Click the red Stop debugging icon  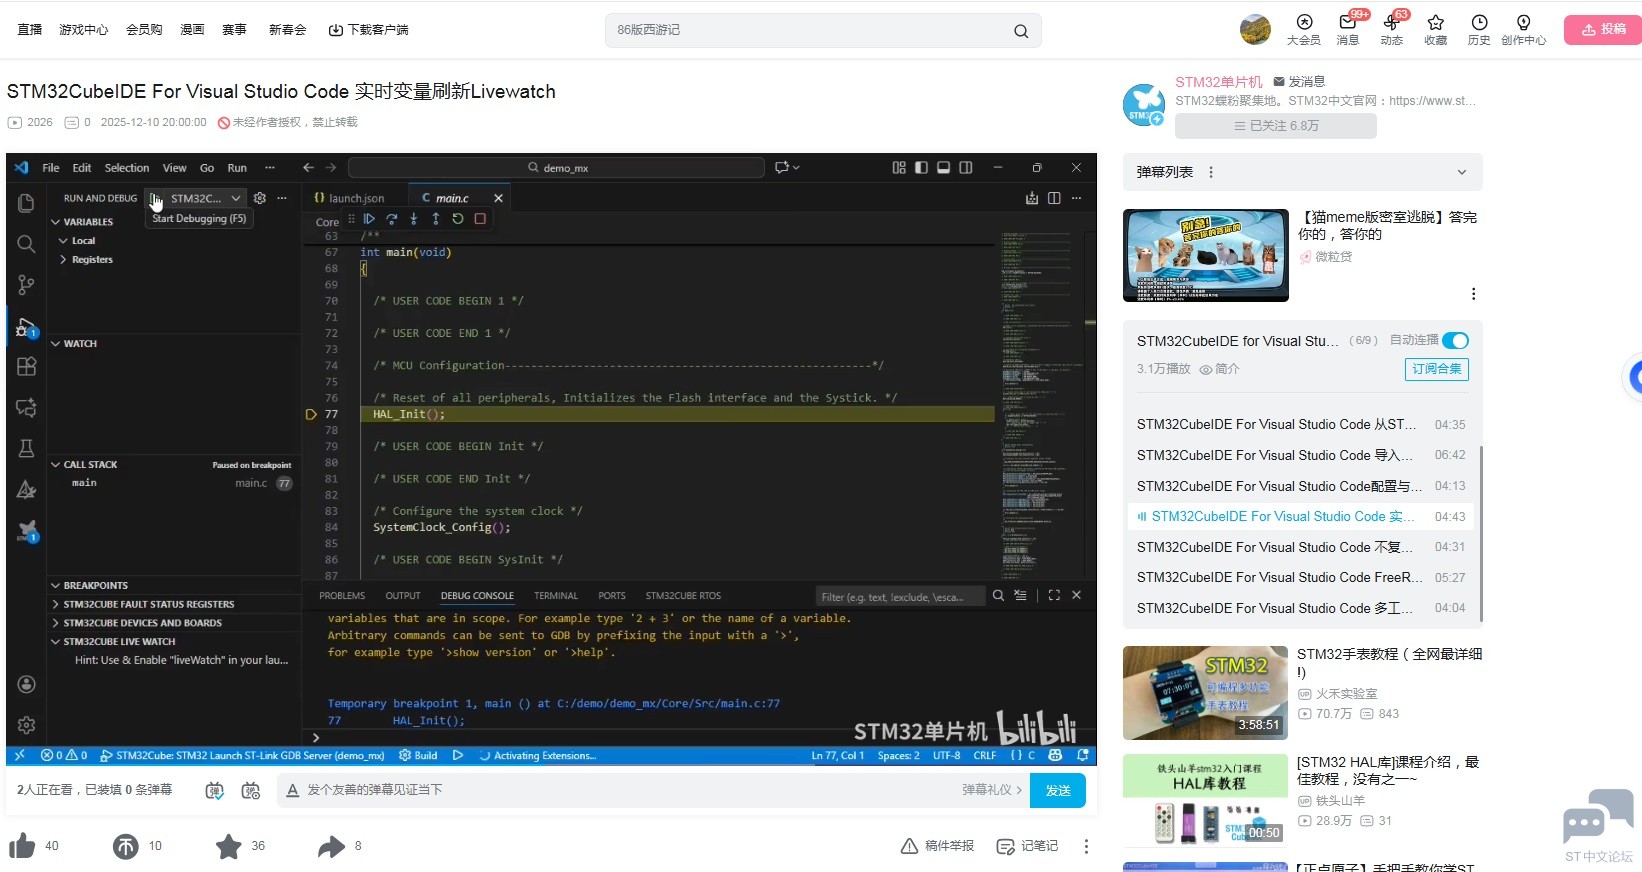tap(480, 219)
